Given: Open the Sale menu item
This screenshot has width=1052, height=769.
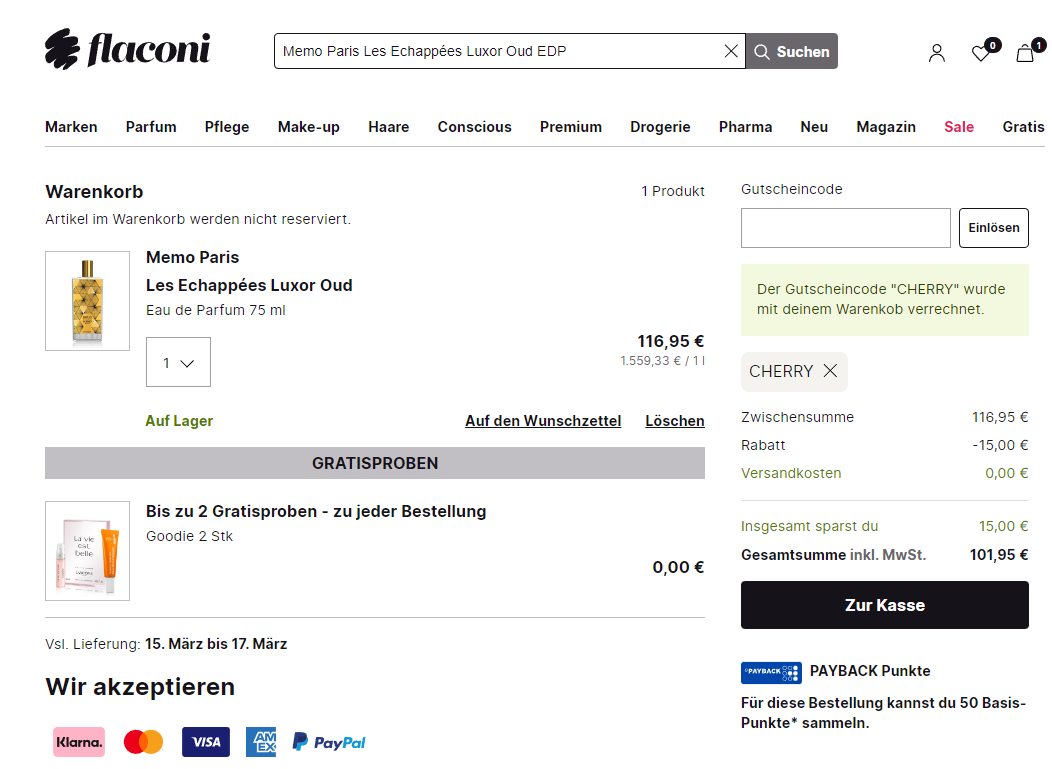Looking at the screenshot, I should coord(958,127).
